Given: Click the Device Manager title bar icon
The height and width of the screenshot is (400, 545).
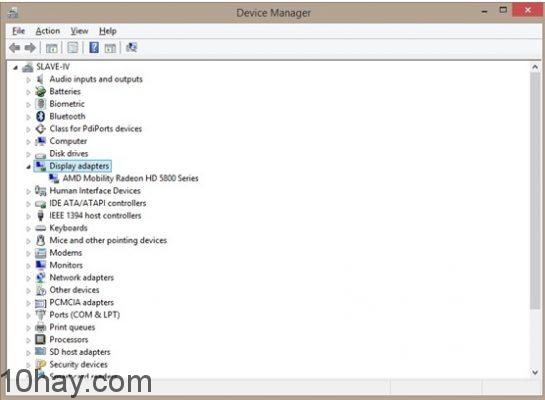Looking at the screenshot, I should coord(13,13).
